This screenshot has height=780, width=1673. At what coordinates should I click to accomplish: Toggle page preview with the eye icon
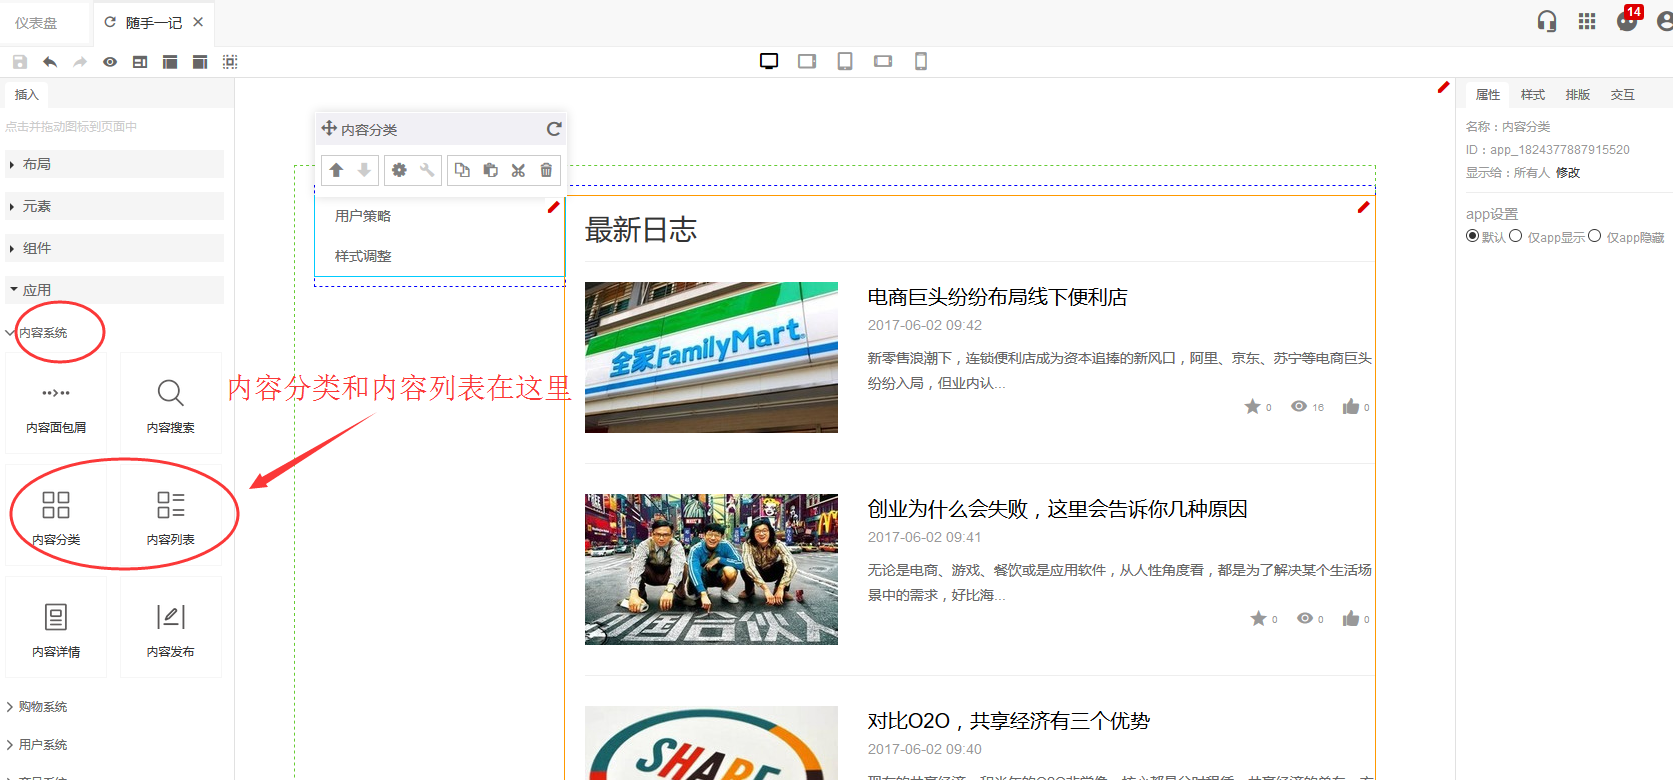click(110, 62)
